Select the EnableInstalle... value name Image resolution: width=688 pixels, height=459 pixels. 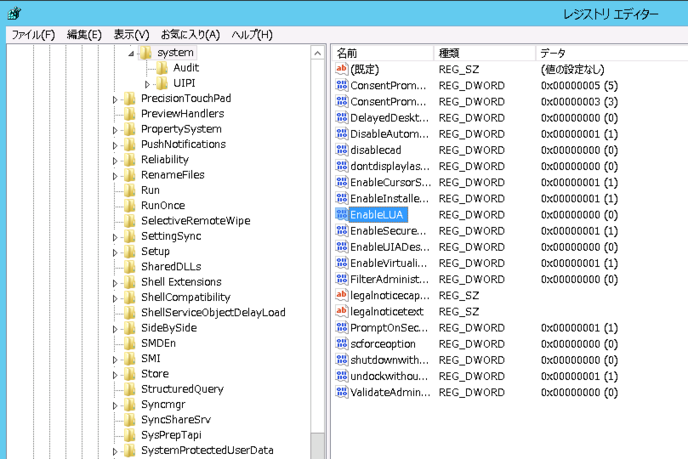tap(389, 198)
